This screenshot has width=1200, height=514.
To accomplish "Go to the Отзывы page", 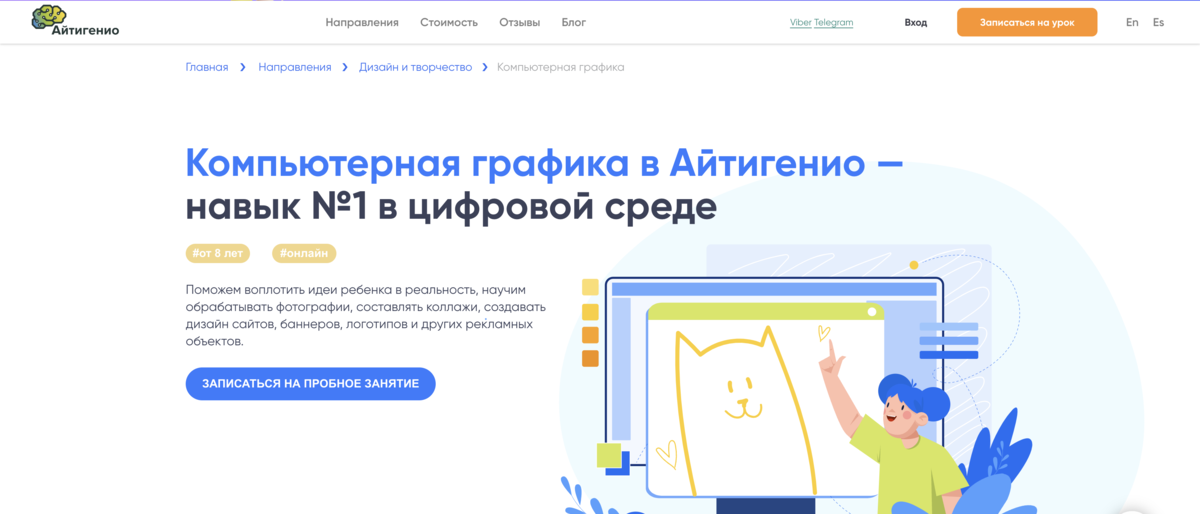I will click(x=519, y=22).
